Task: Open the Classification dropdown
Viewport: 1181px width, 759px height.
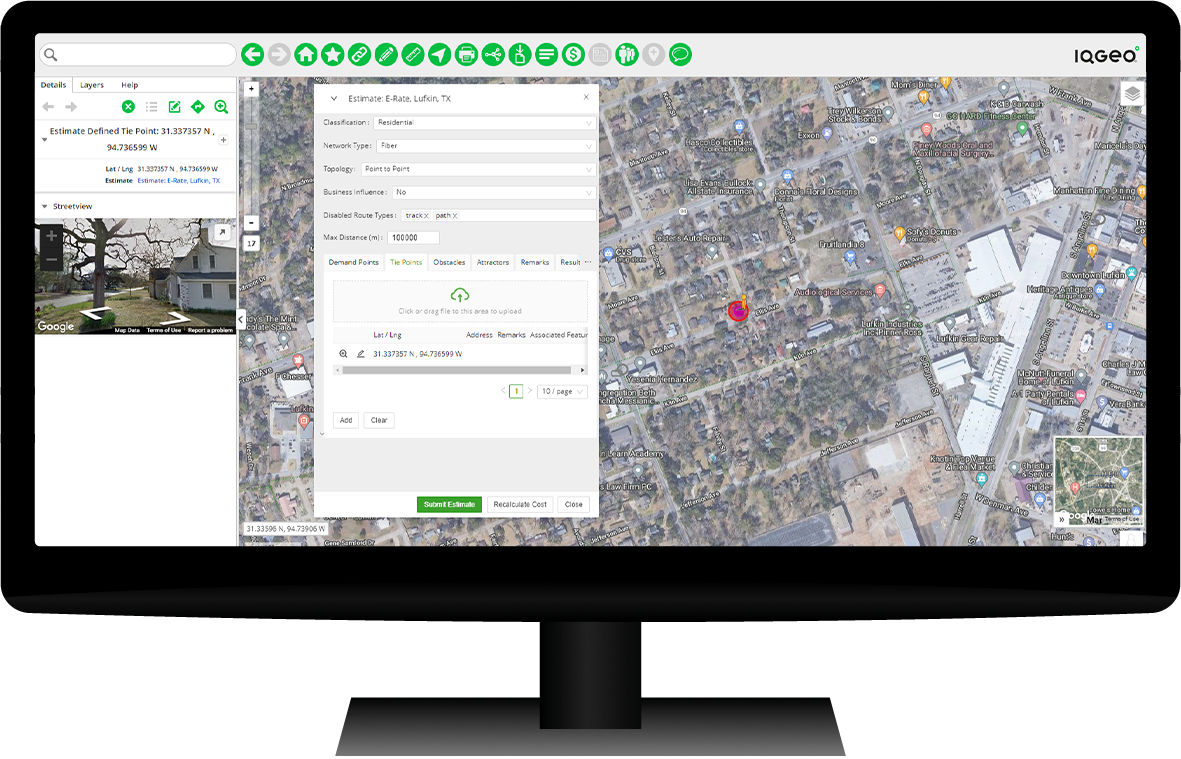Action: point(484,123)
